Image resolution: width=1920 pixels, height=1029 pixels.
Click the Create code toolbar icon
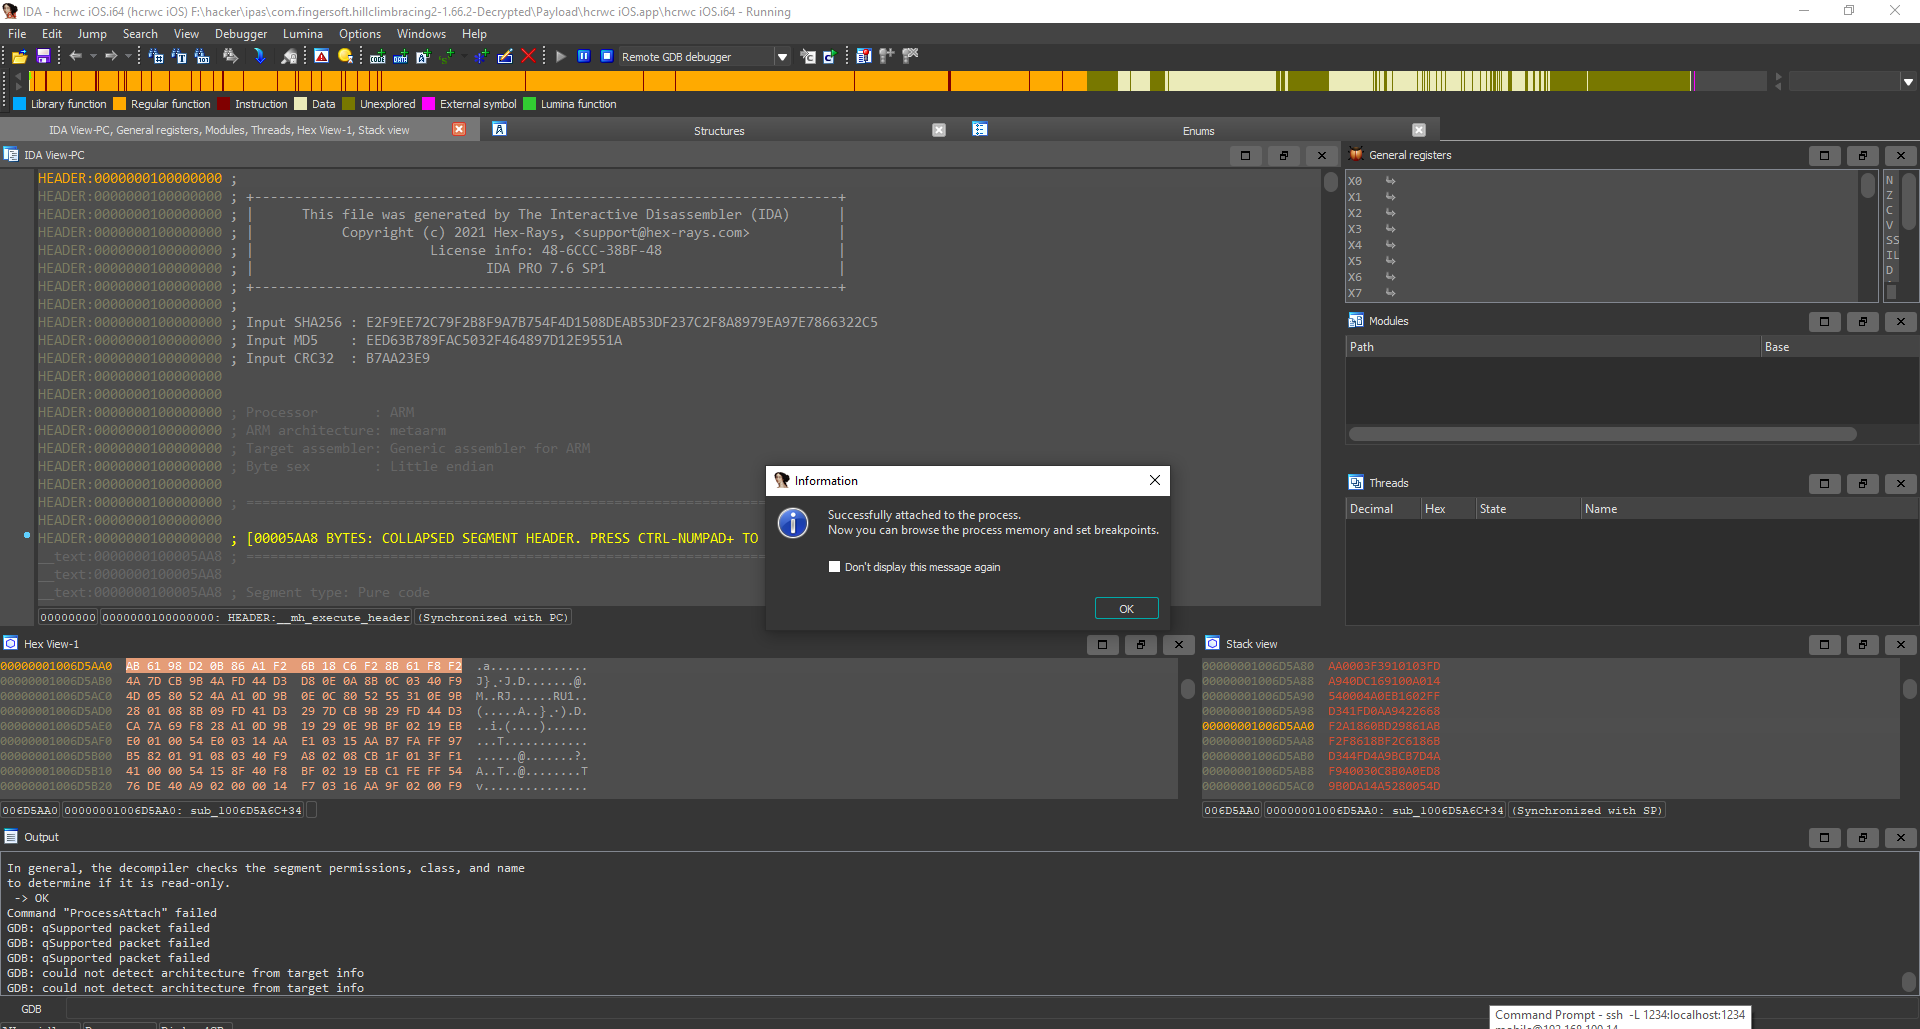point(377,57)
